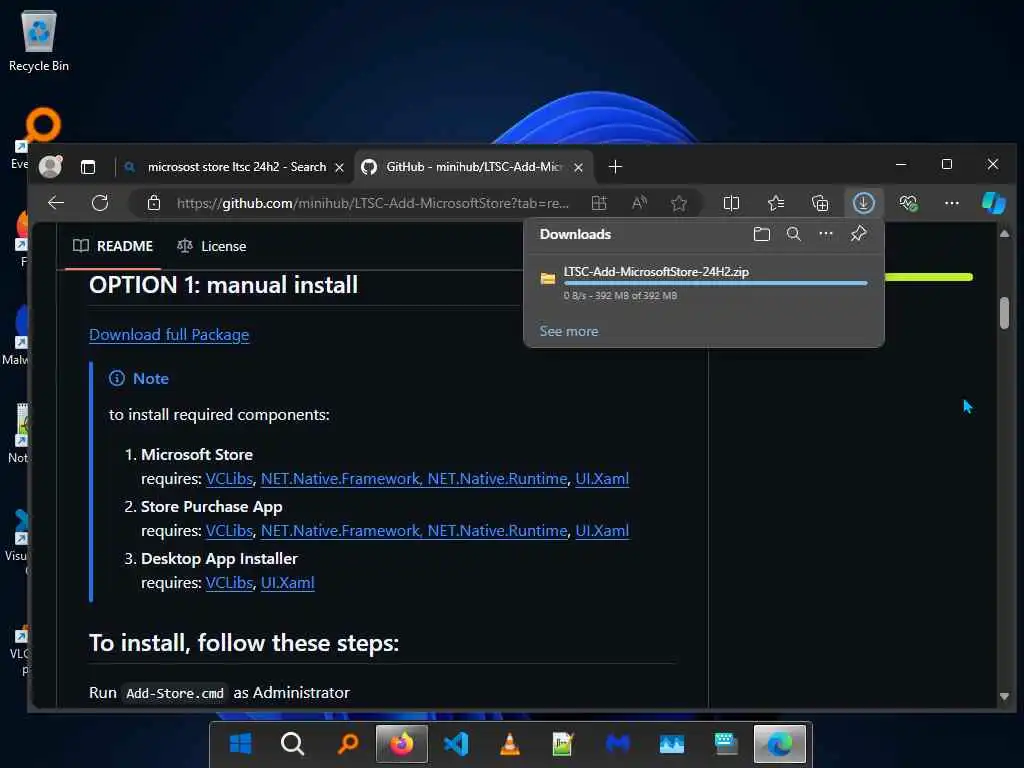Close the GitHub tab
Viewport: 1024px width, 768px height.
pyautogui.click(x=578, y=168)
